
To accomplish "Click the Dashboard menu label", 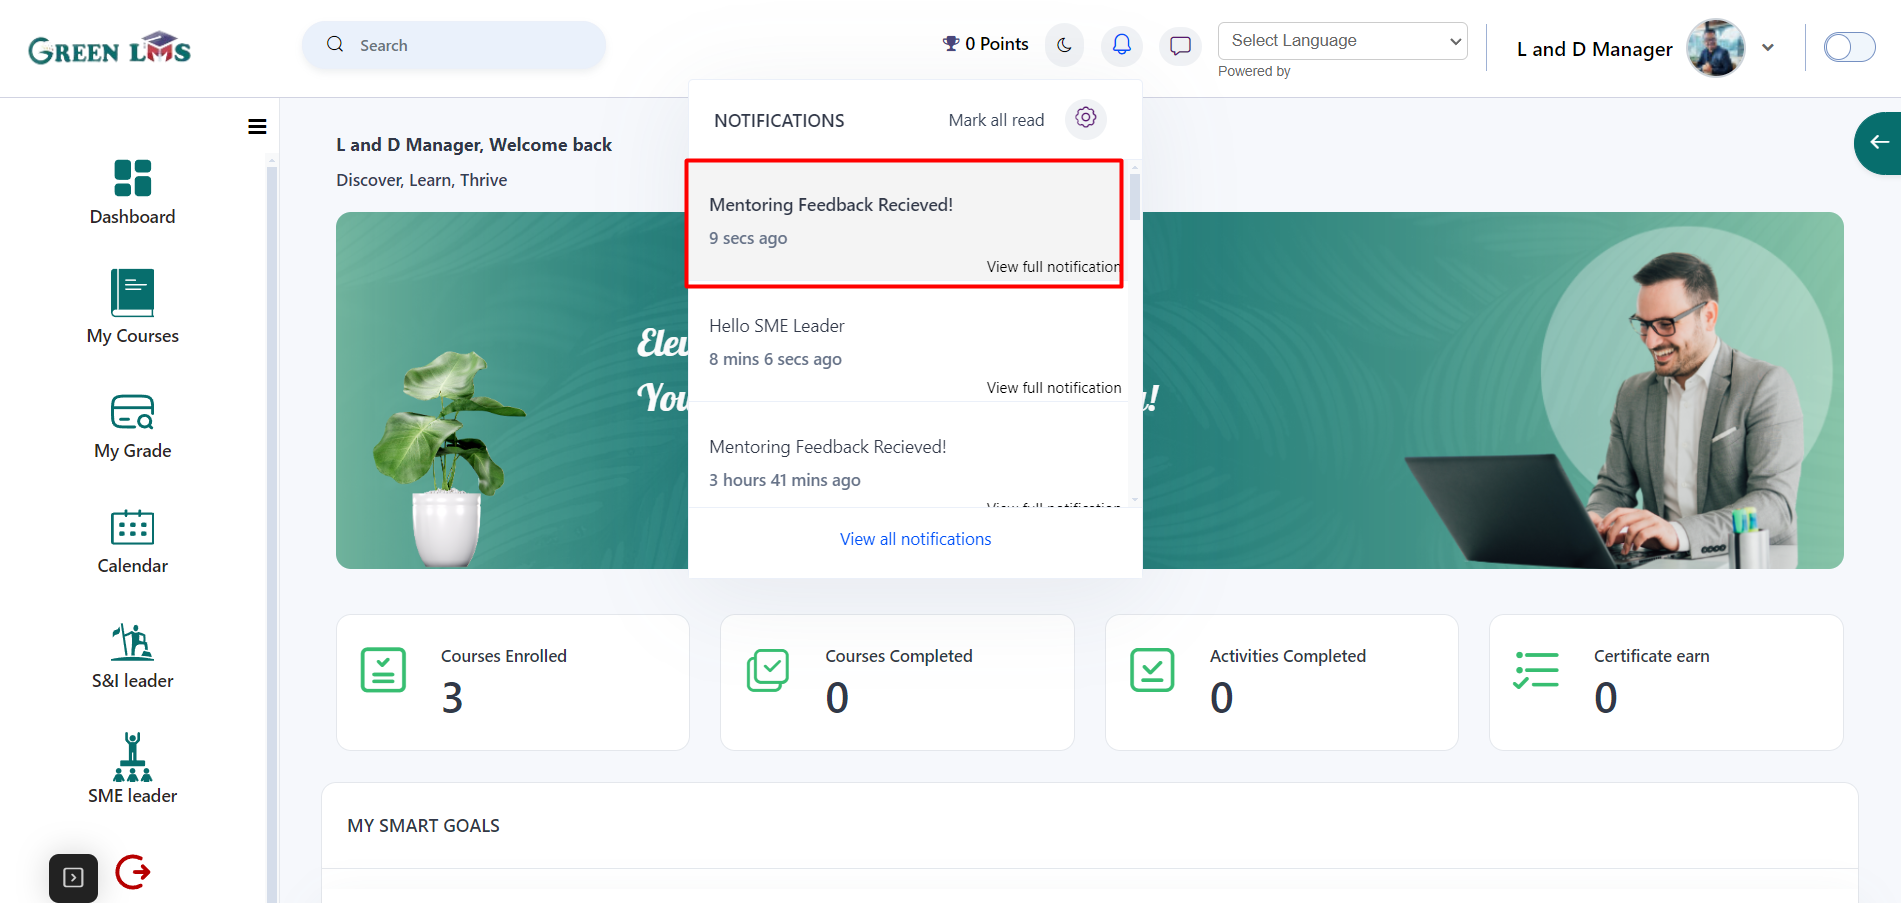I will click(x=132, y=217).
